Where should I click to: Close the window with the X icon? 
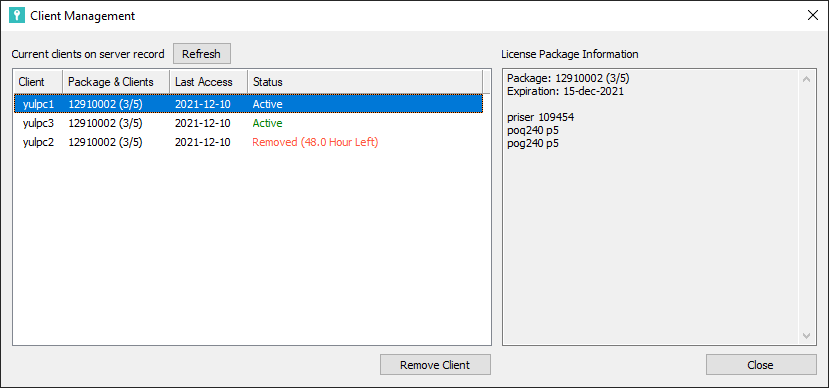pyautogui.click(x=813, y=15)
